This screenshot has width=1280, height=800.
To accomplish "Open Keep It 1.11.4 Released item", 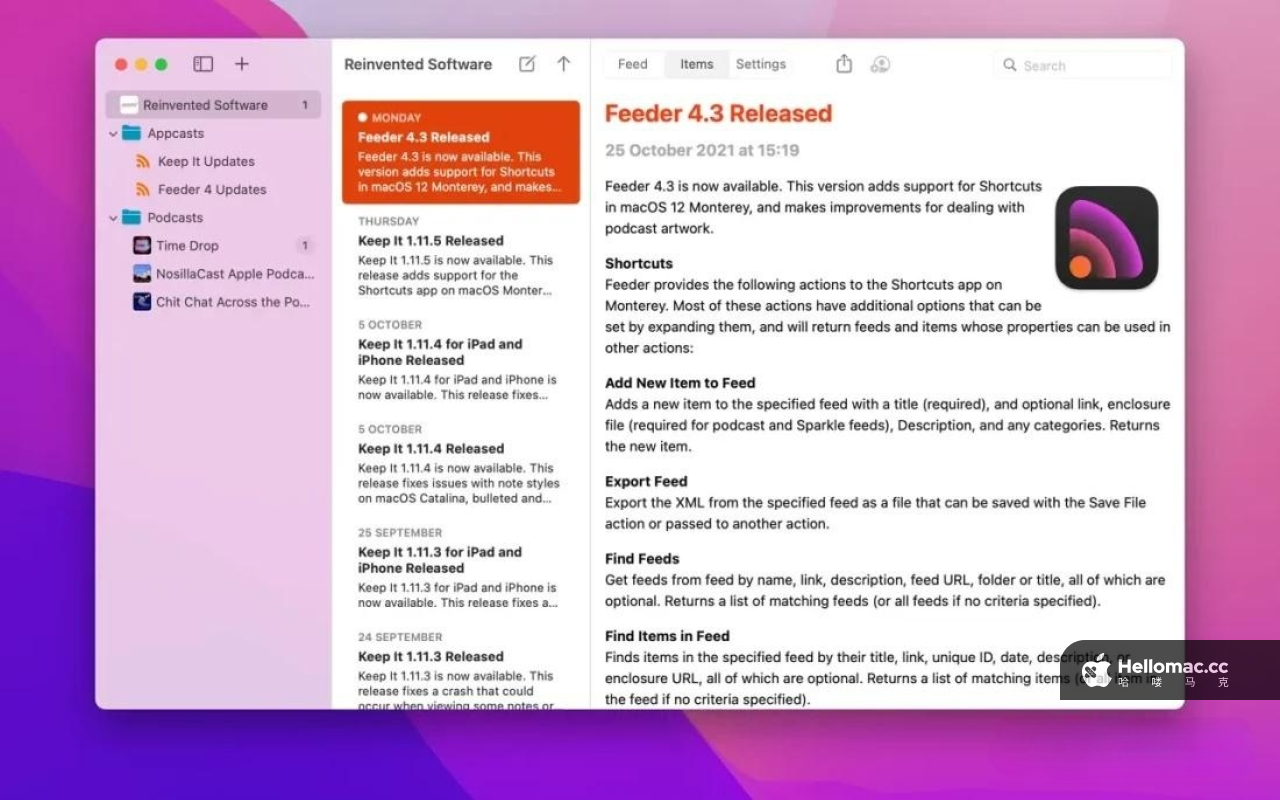I will coord(460,464).
